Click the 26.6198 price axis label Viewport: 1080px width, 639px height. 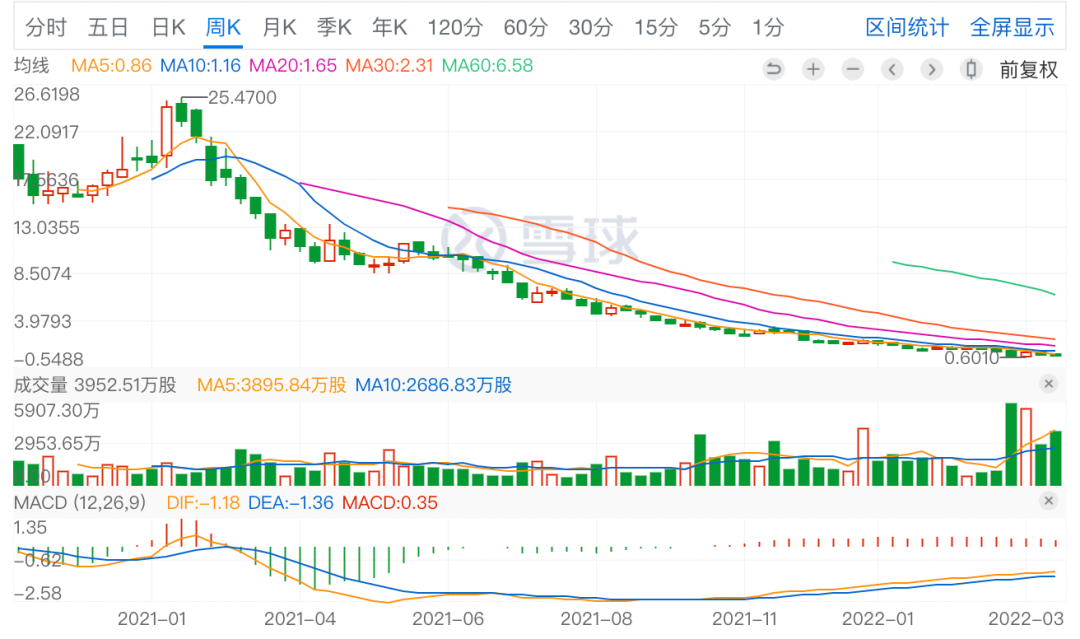(47, 94)
